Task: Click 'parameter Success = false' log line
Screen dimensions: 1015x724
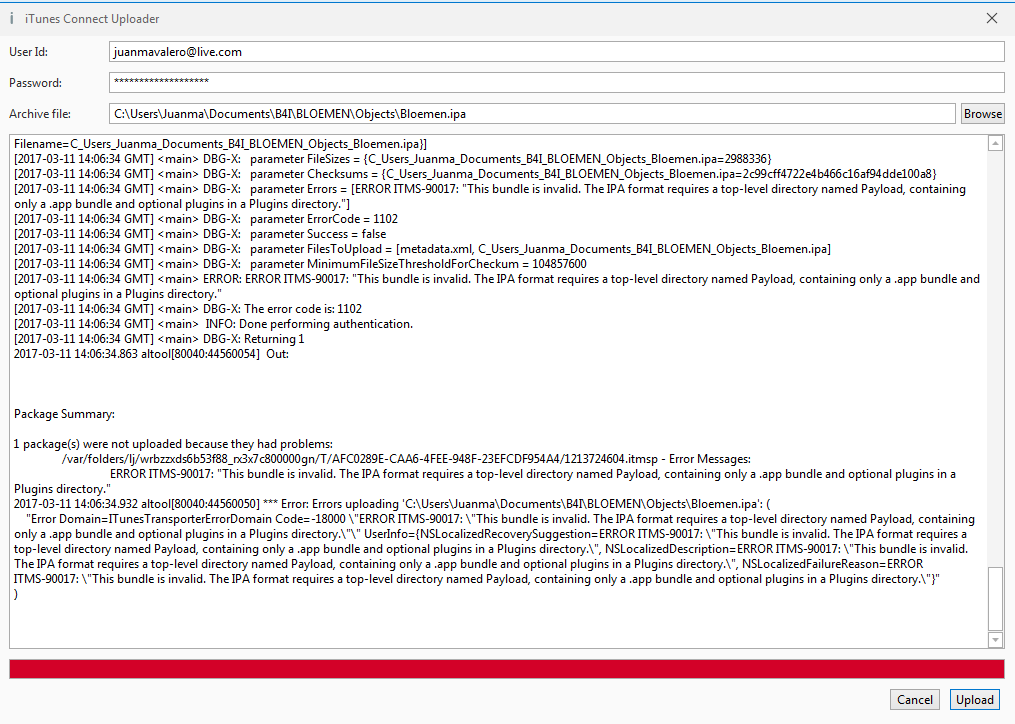Action: (200, 234)
